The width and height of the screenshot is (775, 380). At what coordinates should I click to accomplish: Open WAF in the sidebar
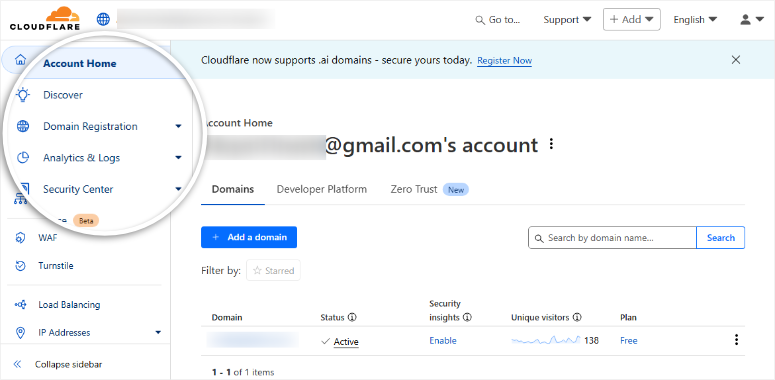(48, 238)
